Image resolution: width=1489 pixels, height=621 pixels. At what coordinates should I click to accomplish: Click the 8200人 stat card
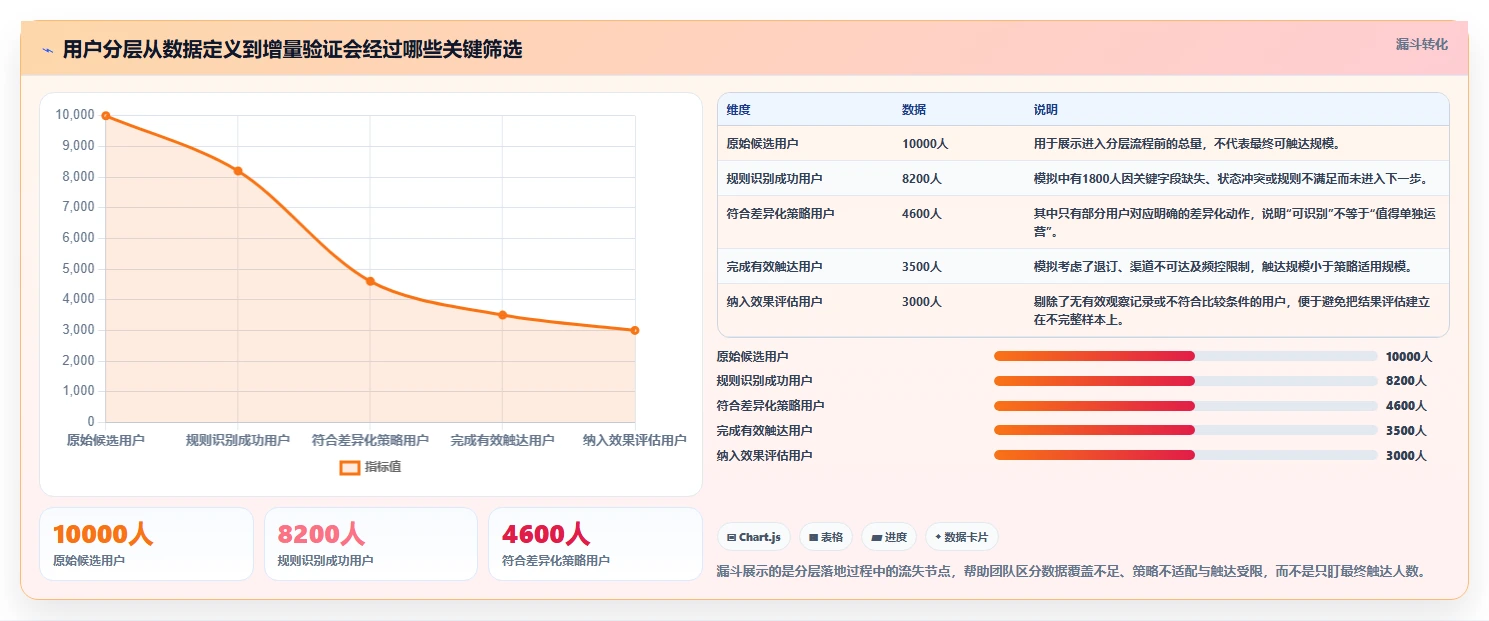(x=371, y=544)
